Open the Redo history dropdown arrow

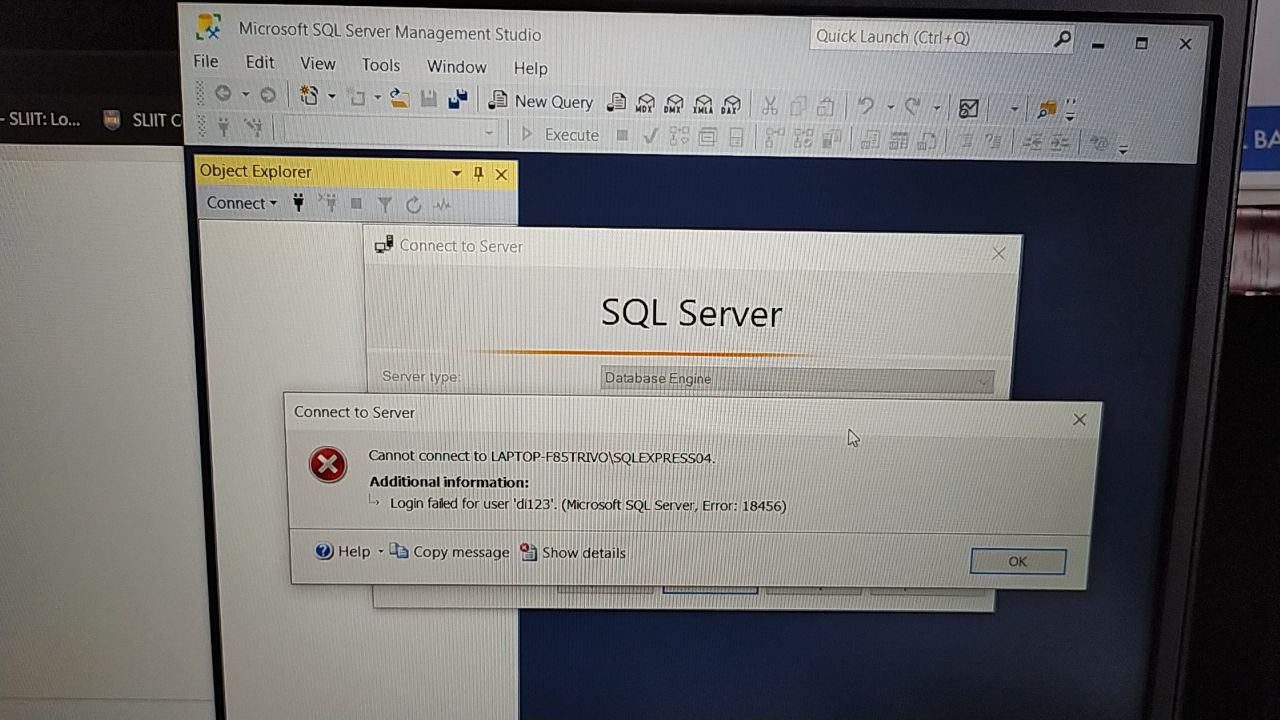point(937,108)
